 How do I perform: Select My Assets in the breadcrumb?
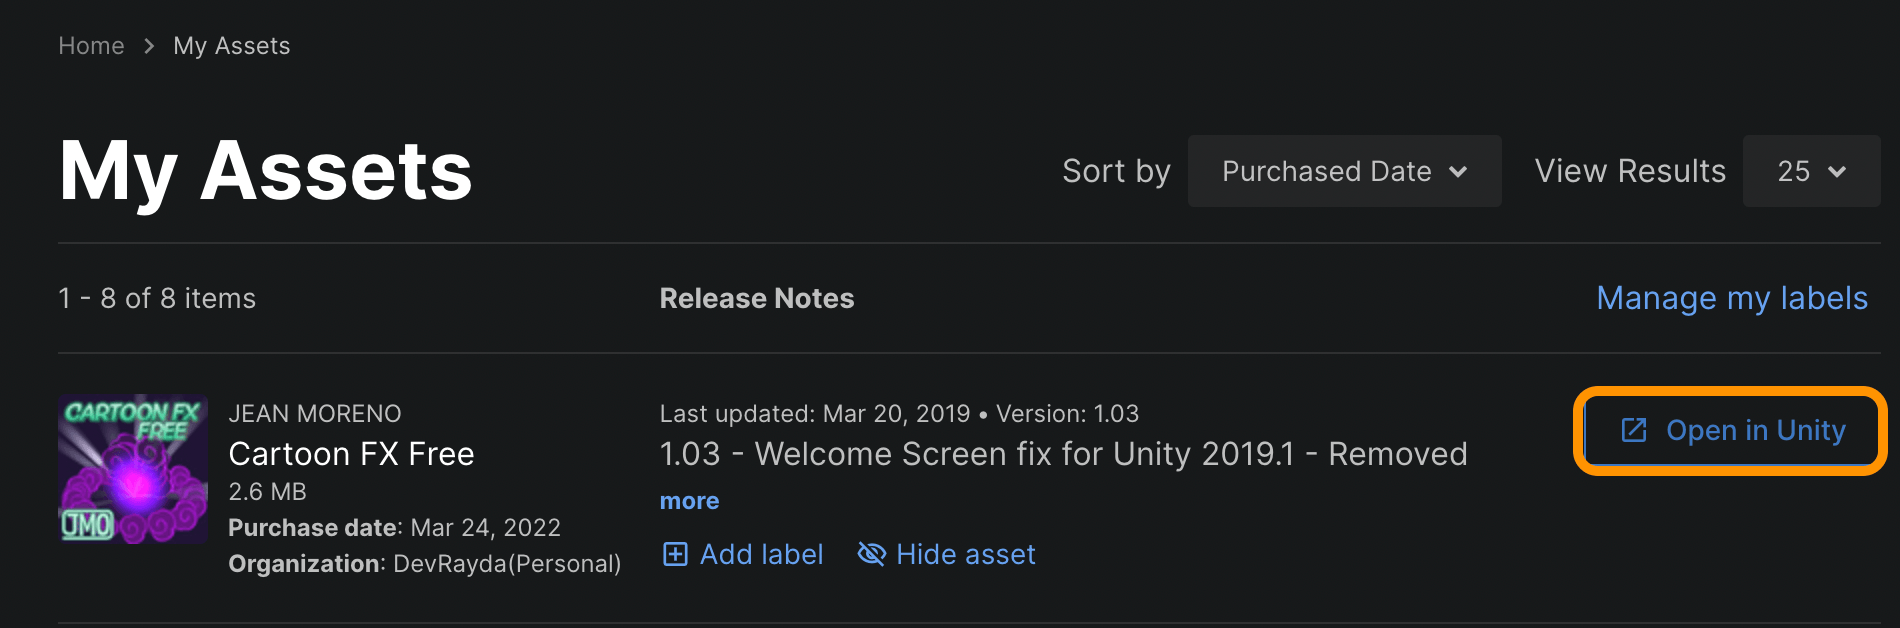click(231, 45)
